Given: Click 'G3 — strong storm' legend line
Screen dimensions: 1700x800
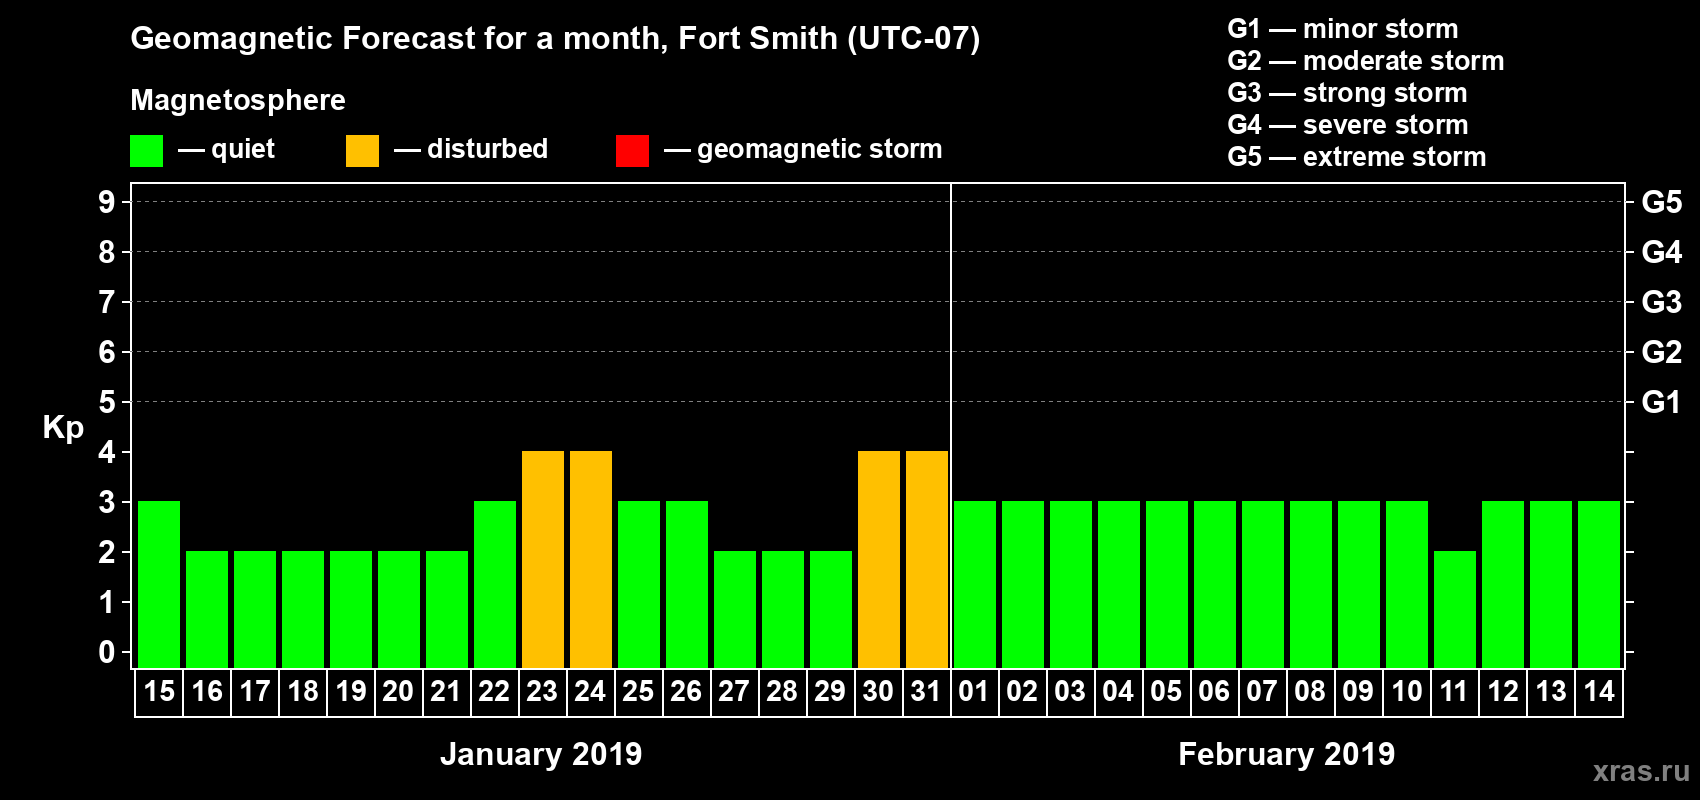Looking at the screenshot, I should (x=1348, y=93).
